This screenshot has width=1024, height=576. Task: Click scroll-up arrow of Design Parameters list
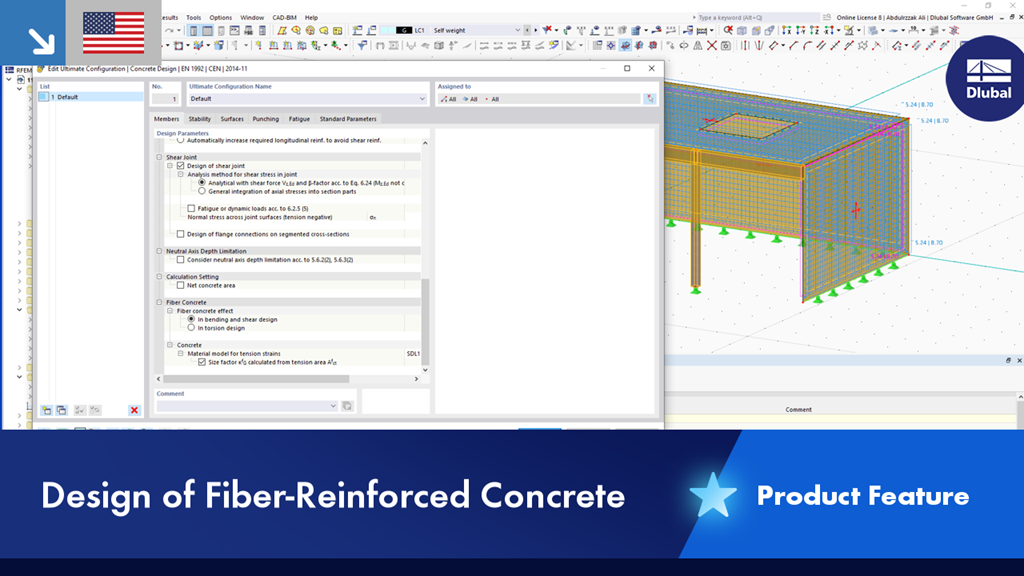point(425,142)
